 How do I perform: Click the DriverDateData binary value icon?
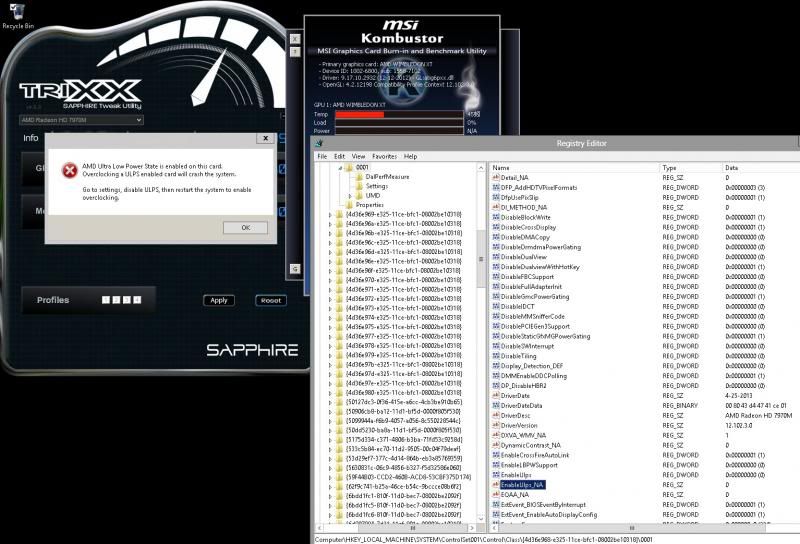tap(495, 405)
